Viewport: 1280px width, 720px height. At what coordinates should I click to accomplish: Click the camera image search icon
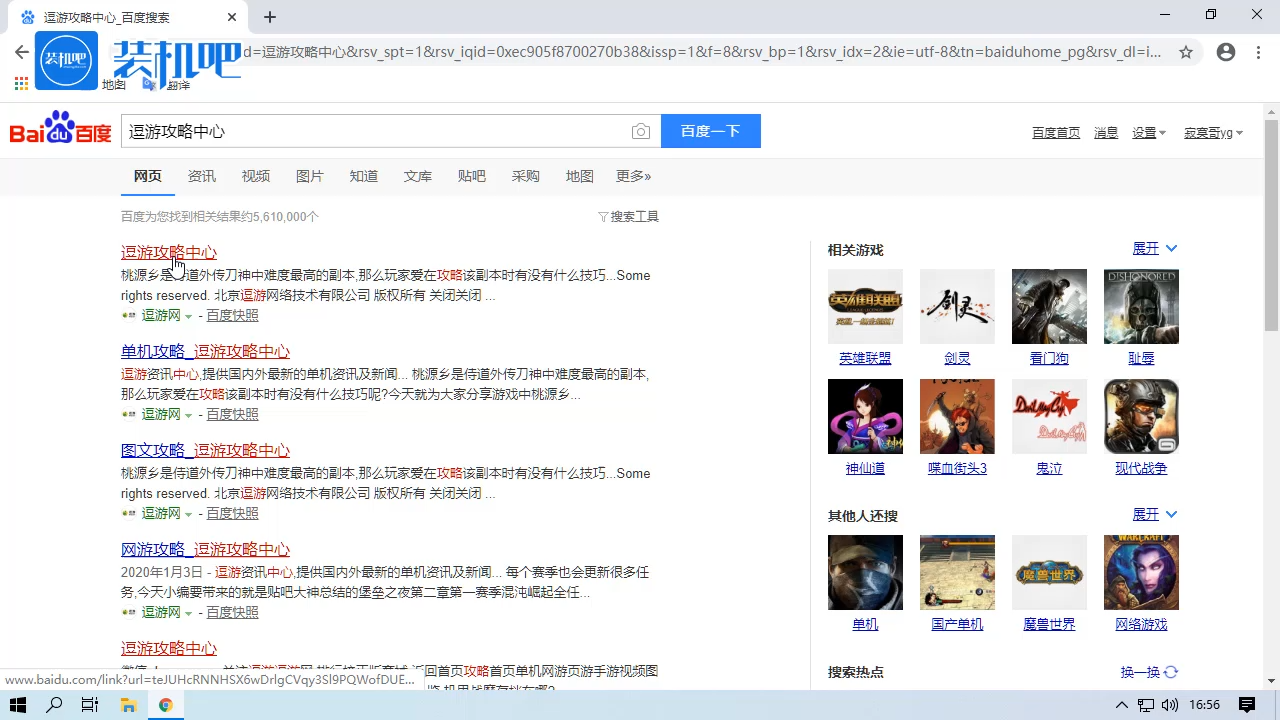[x=641, y=132]
